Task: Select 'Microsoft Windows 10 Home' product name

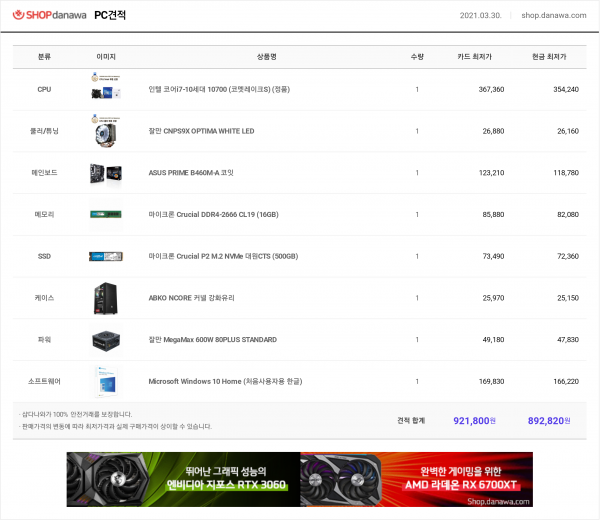Action: [225, 381]
